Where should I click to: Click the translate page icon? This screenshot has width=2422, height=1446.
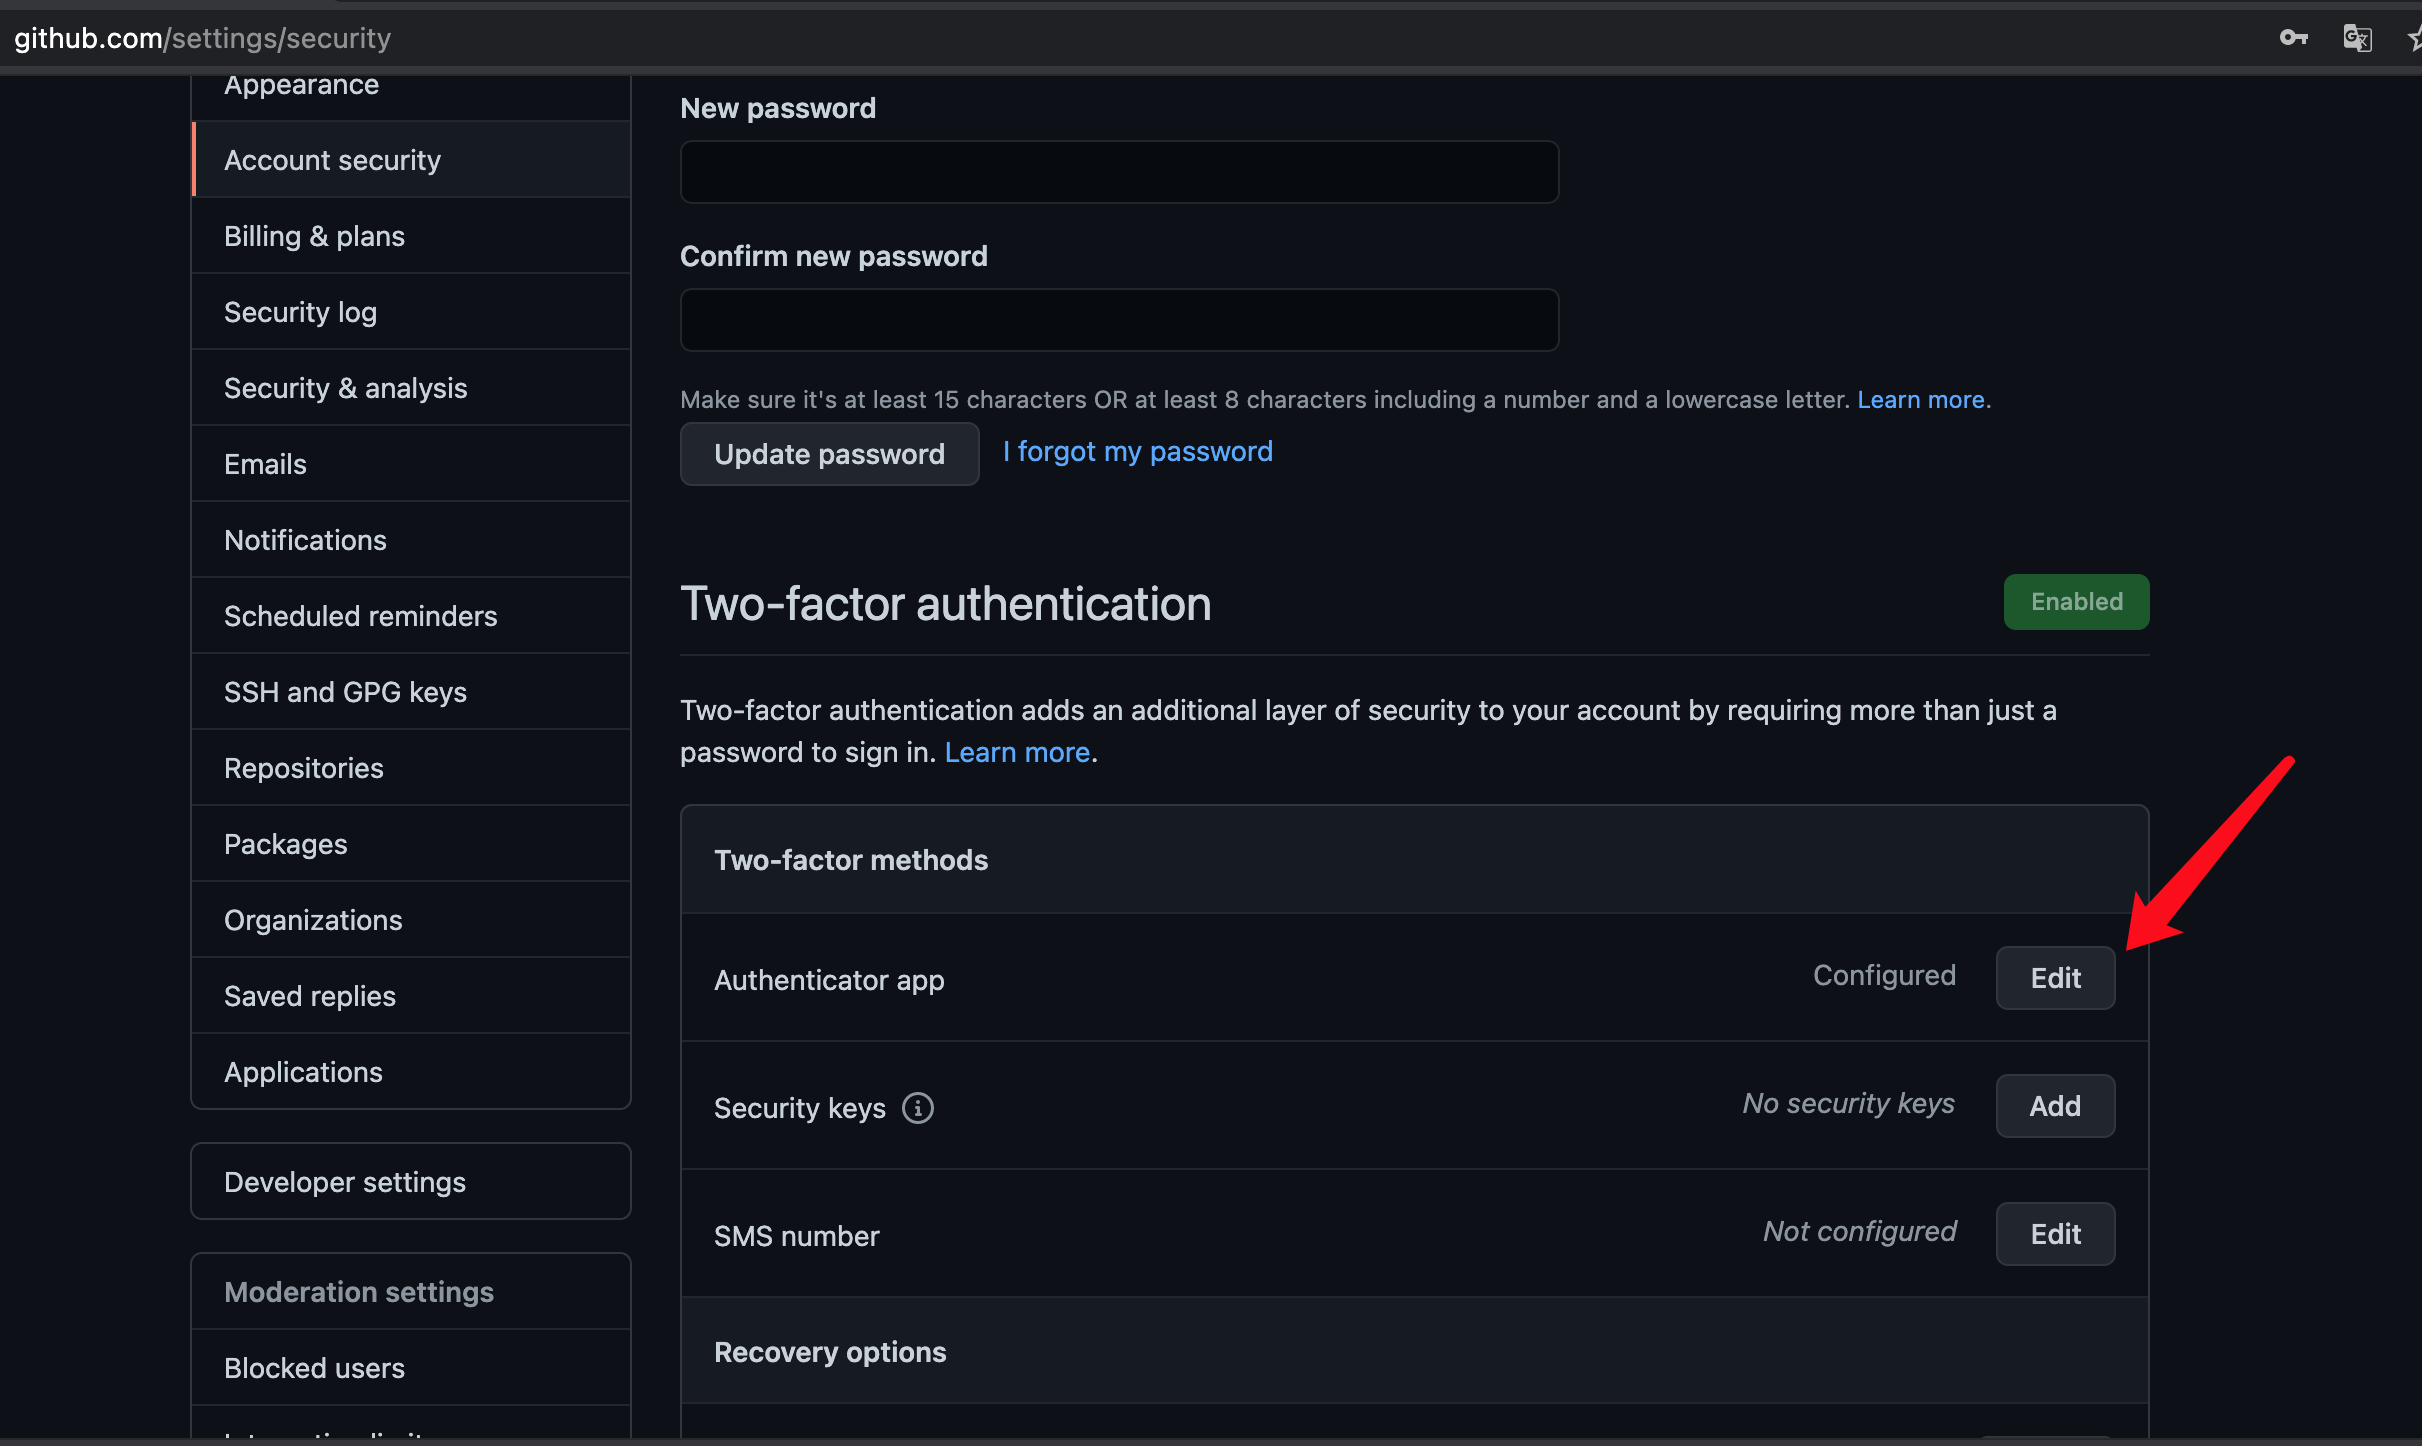click(x=2357, y=38)
